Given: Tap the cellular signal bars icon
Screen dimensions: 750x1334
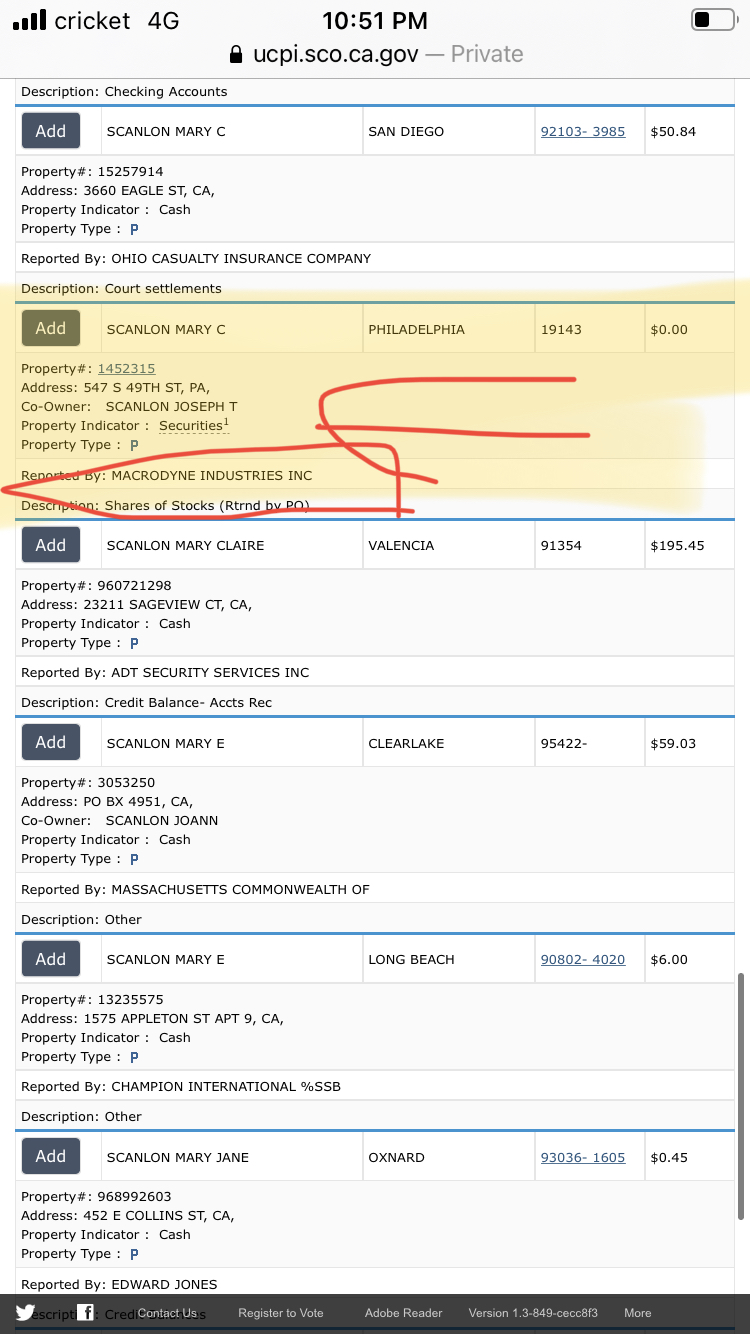Looking at the screenshot, I should [29, 20].
